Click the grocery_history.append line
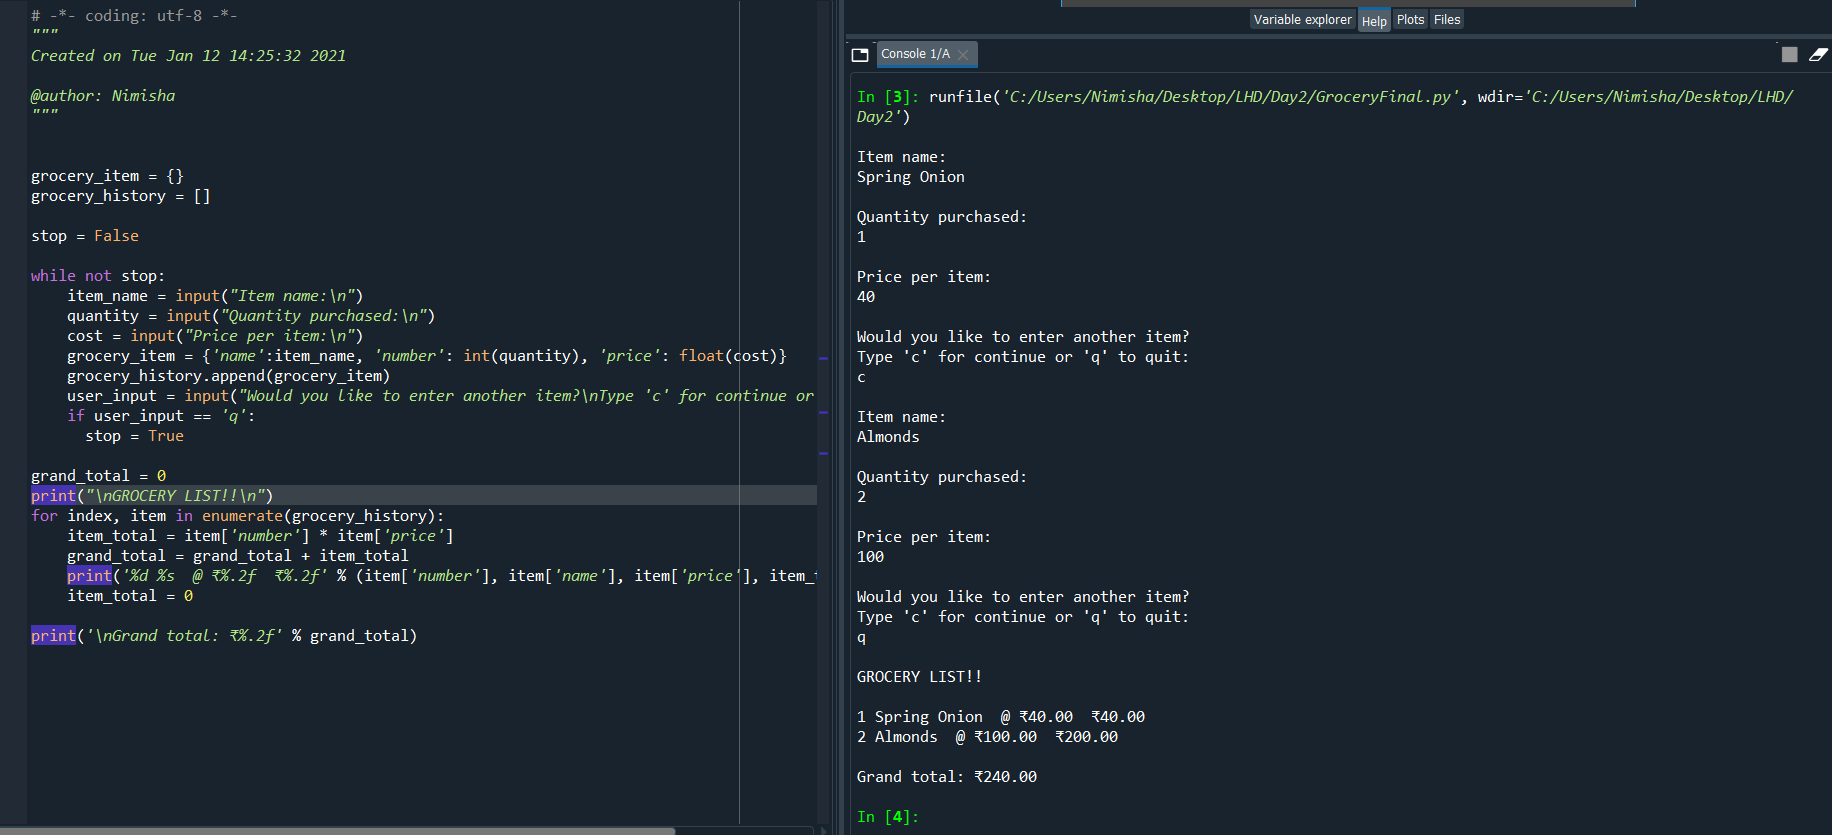This screenshot has width=1832, height=835. tap(228, 376)
